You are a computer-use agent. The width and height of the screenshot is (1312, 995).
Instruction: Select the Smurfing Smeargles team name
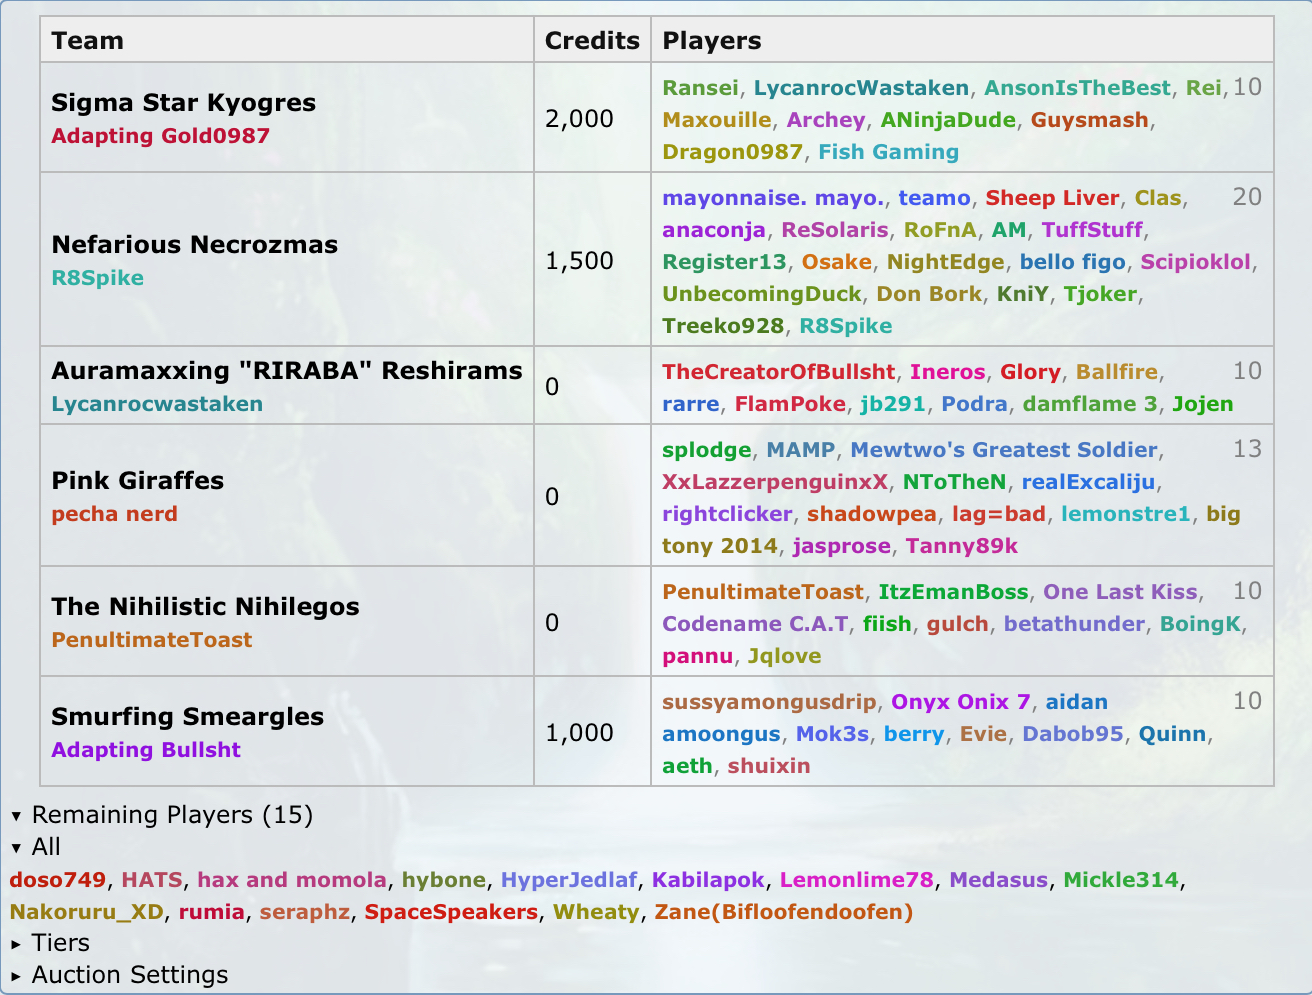click(188, 717)
